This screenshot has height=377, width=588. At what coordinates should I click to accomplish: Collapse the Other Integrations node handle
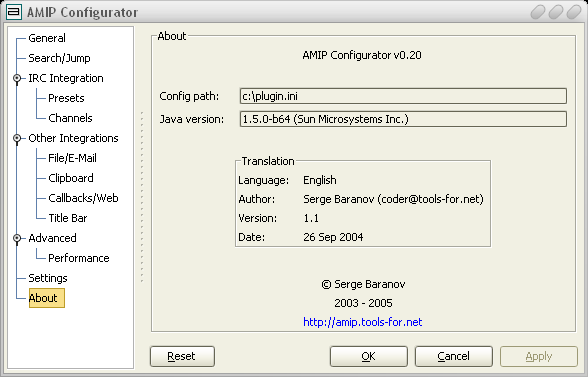[17, 138]
